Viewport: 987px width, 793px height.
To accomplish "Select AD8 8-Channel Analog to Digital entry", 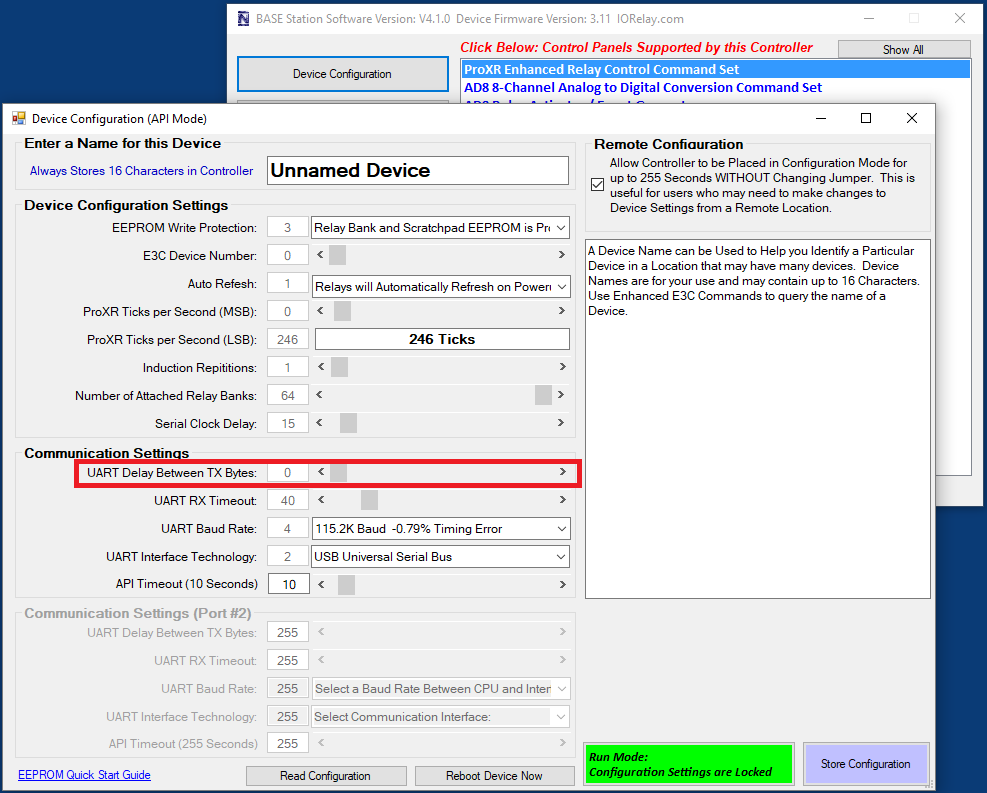I will point(642,88).
